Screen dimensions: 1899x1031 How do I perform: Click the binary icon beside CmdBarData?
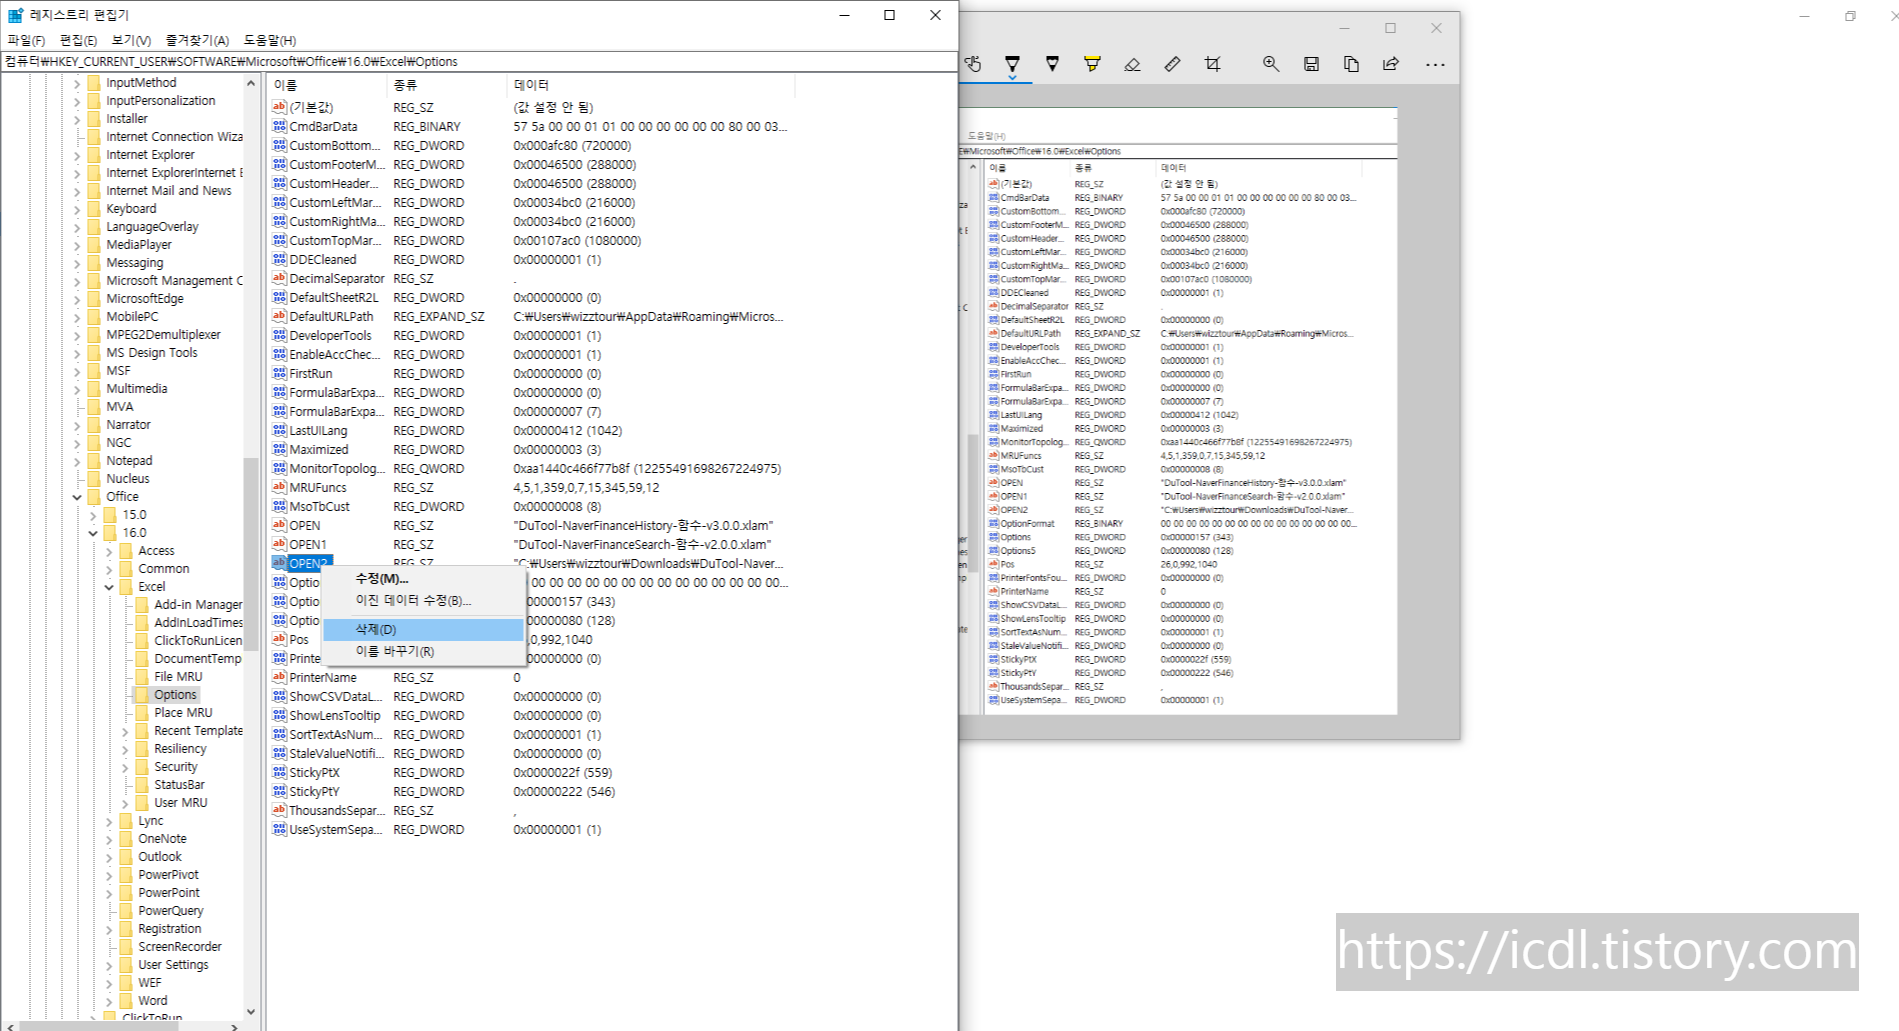[279, 126]
